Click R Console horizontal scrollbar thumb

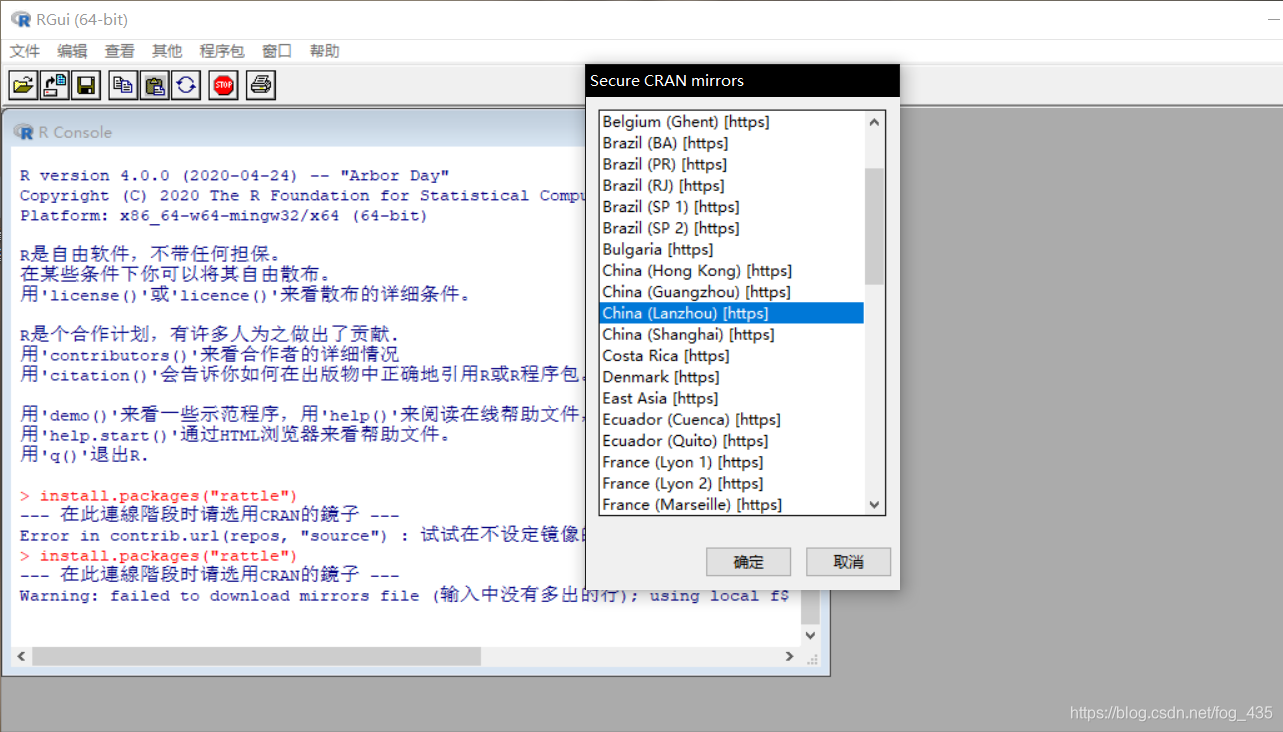(x=256, y=656)
